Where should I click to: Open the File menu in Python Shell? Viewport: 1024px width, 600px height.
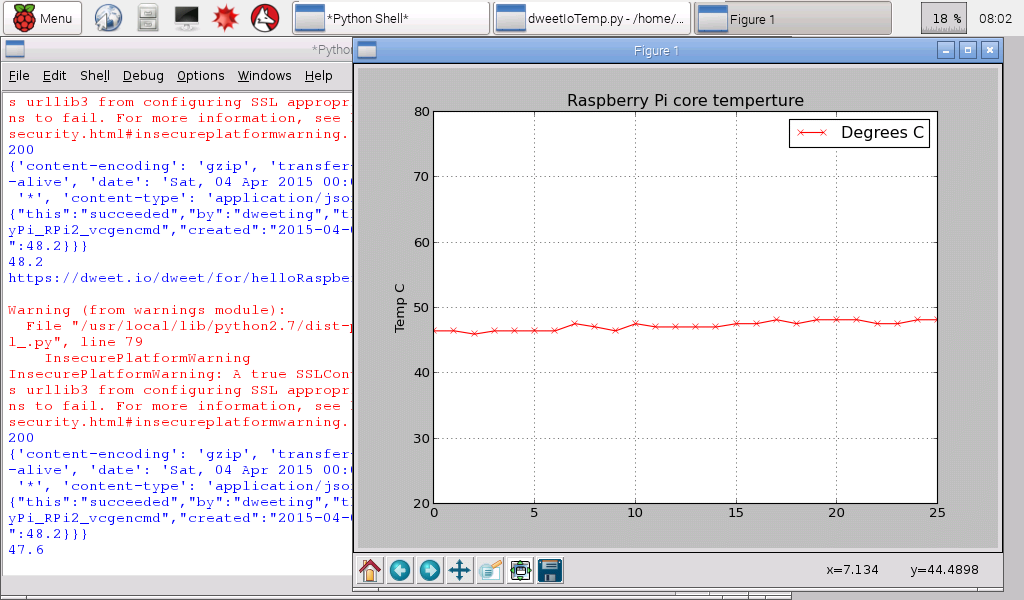(19, 76)
